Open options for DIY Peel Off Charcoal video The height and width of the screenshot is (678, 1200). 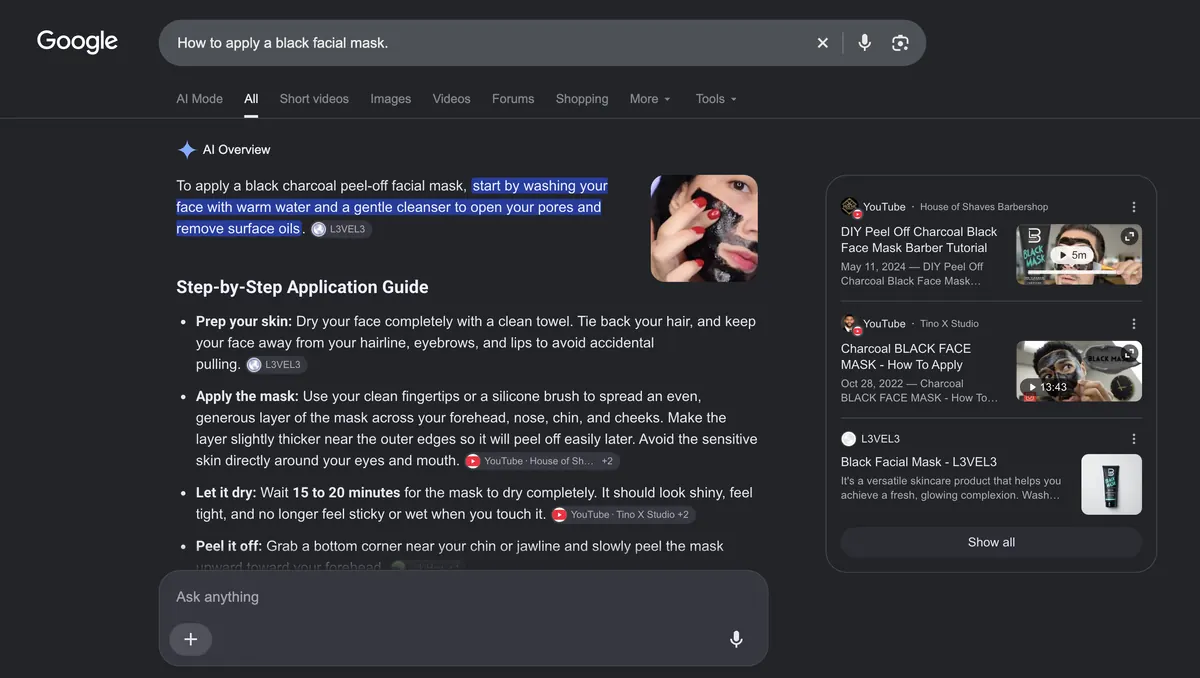(1134, 207)
